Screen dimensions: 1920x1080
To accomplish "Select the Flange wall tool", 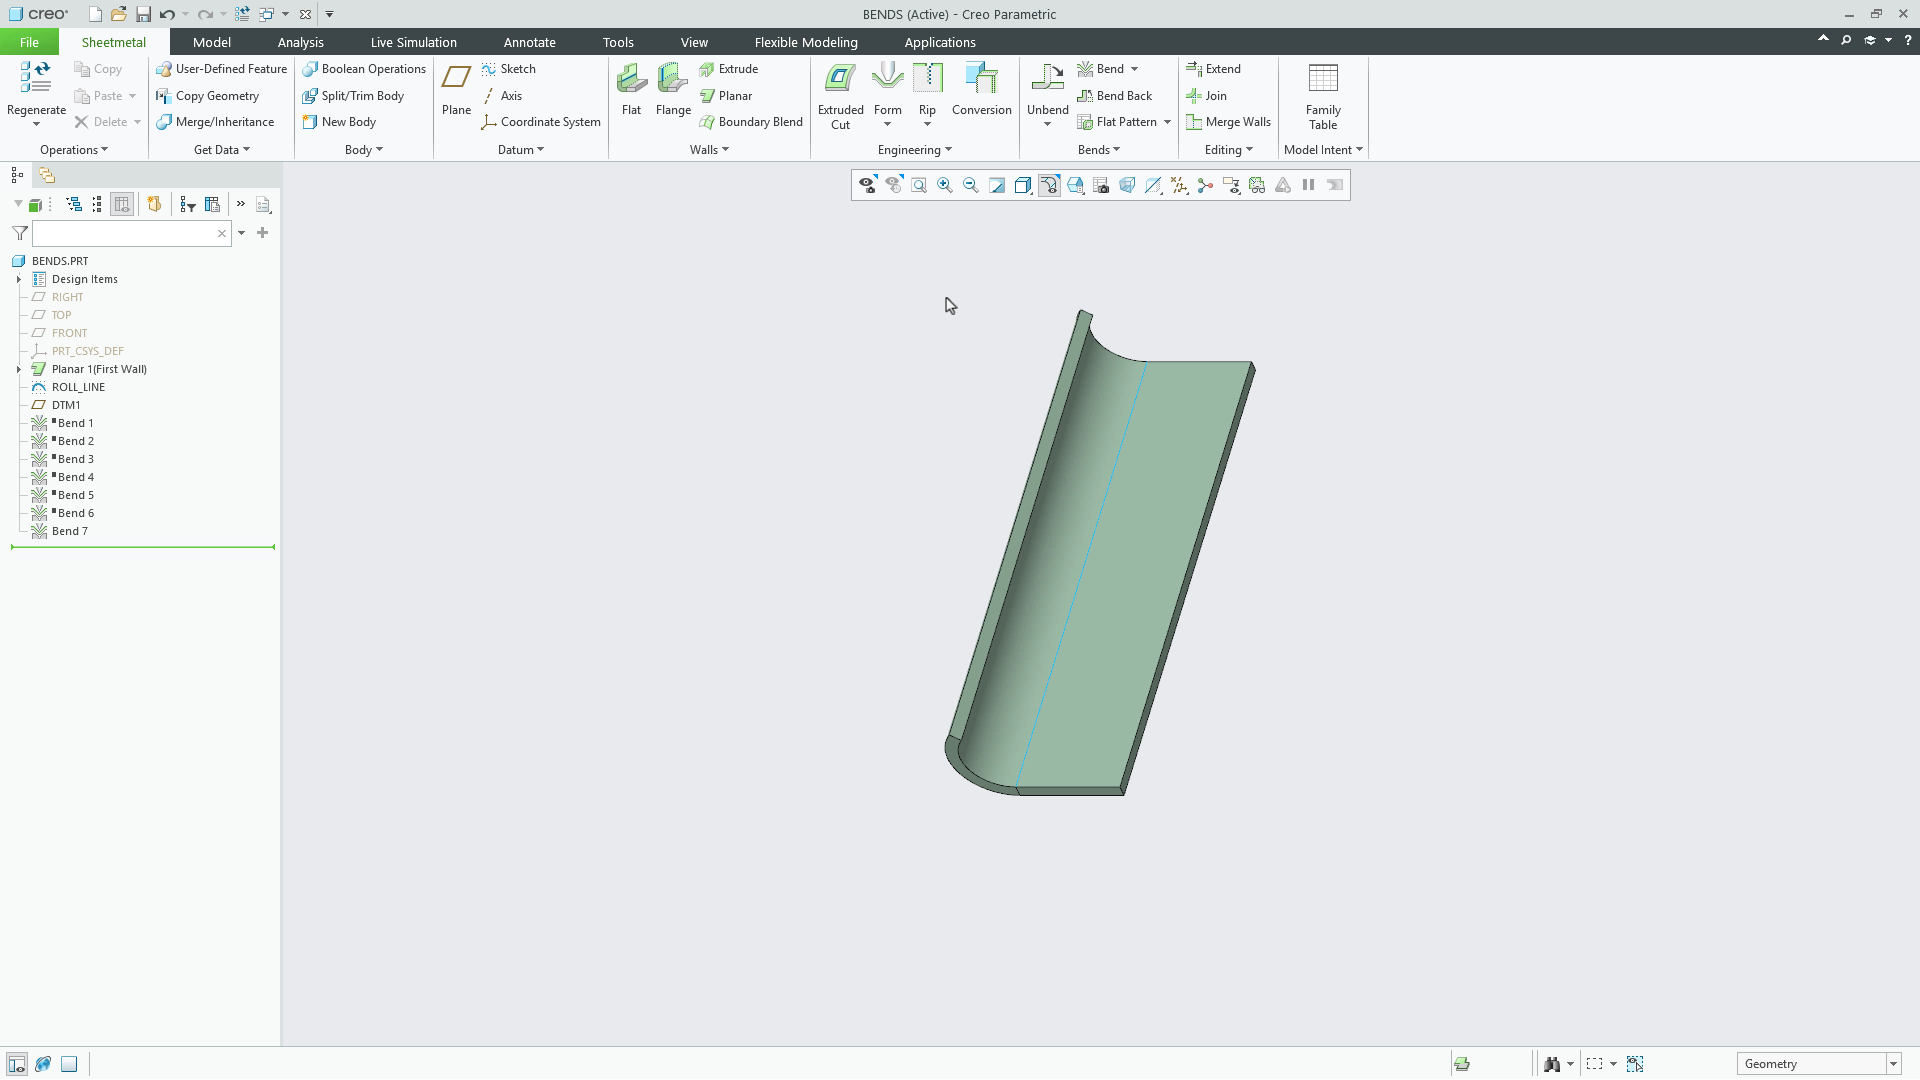I will (672, 88).
